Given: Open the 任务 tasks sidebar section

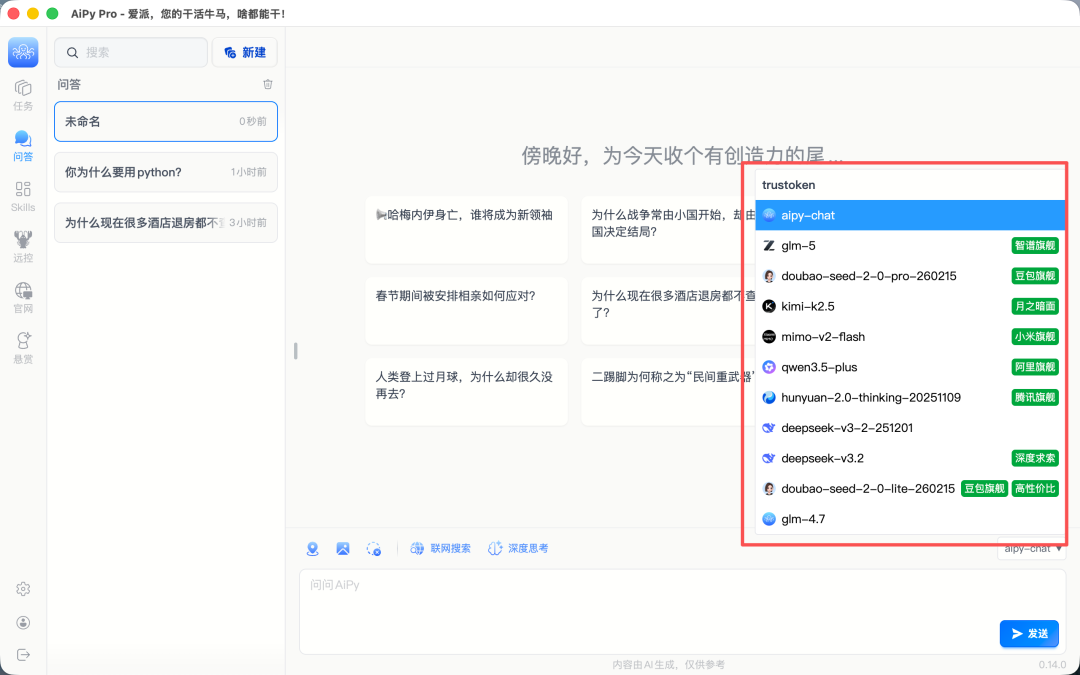Looking at the screenshot, I should click(23, 95).
